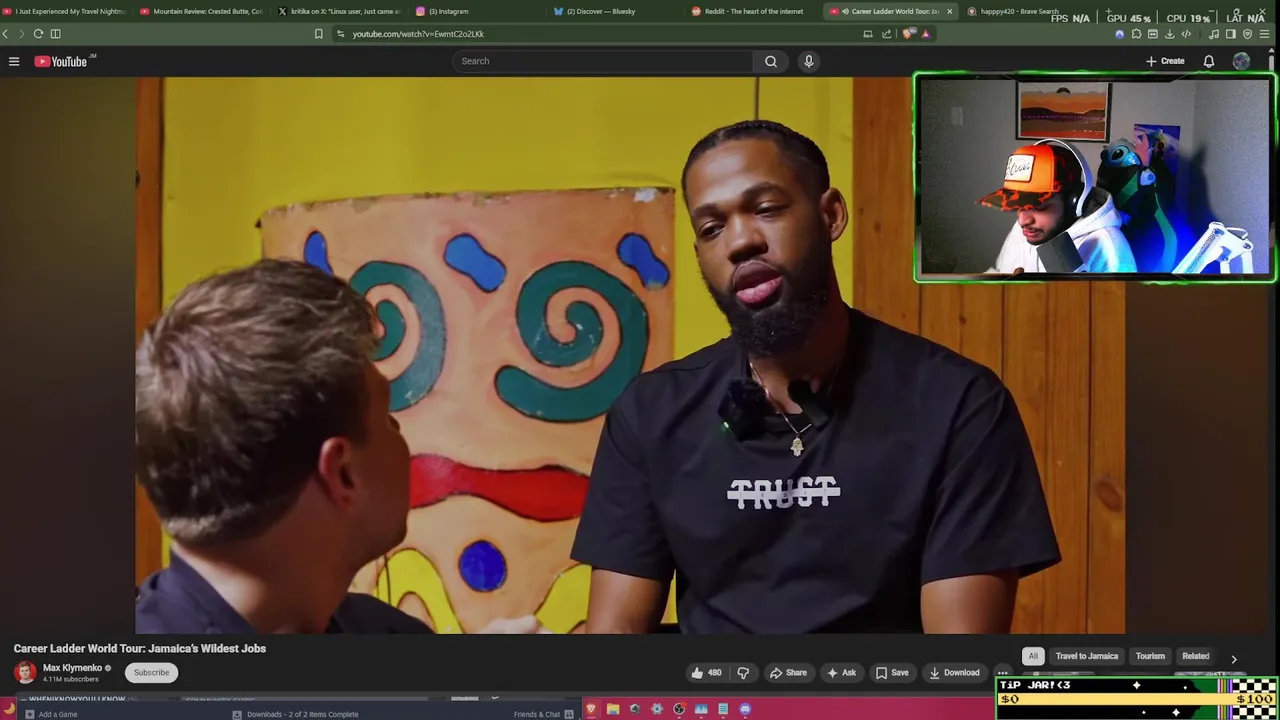This screenshot has height=720, width=1280.
Task: Go to YouTube home via logo
Action: point(61,61)
